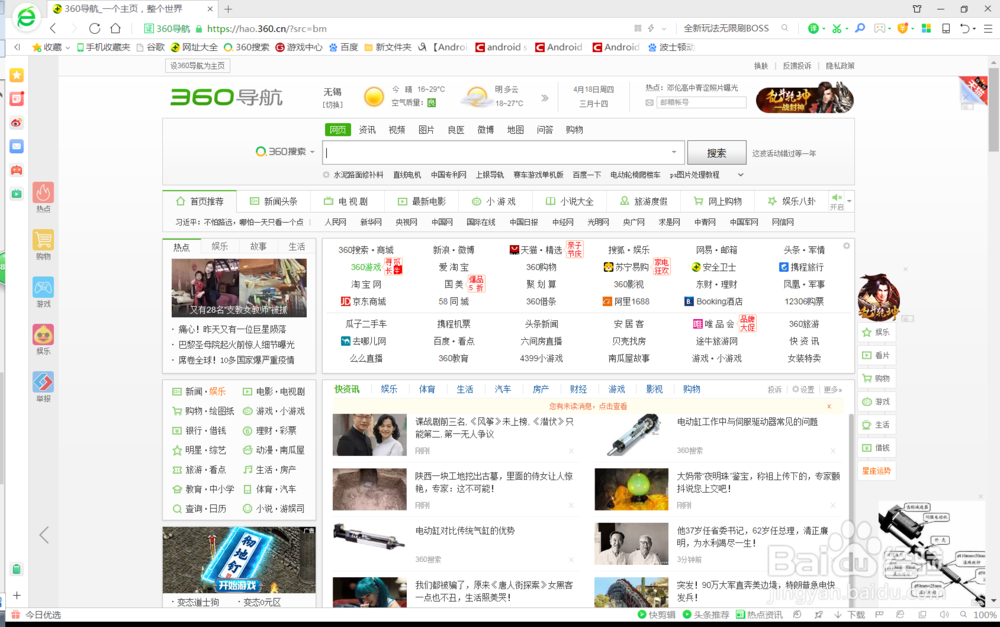Screen dimensions: 1000x627
Task: Reload the page with the refresh icon
Action: click(x=94, y=29)
